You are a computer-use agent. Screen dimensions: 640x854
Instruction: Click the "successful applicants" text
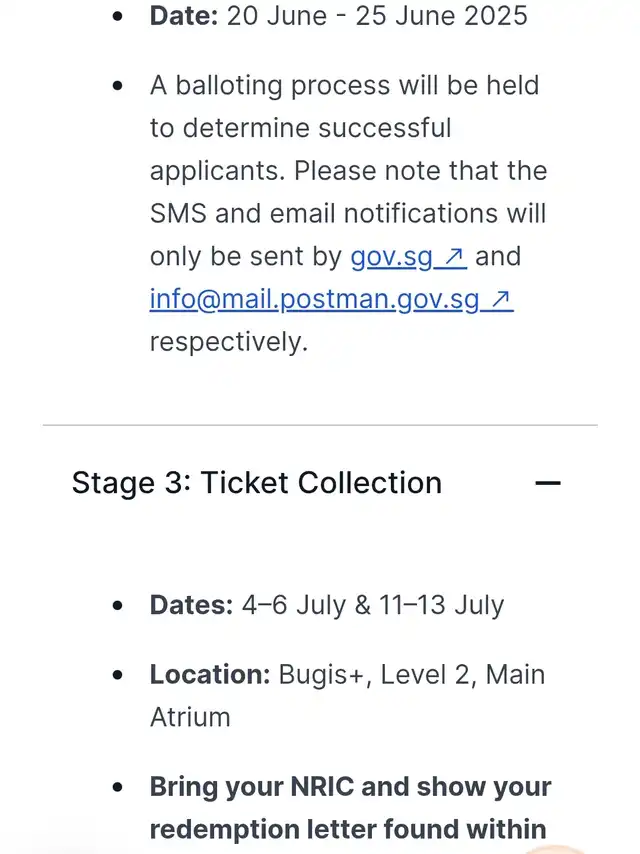(x=300, y=149)
